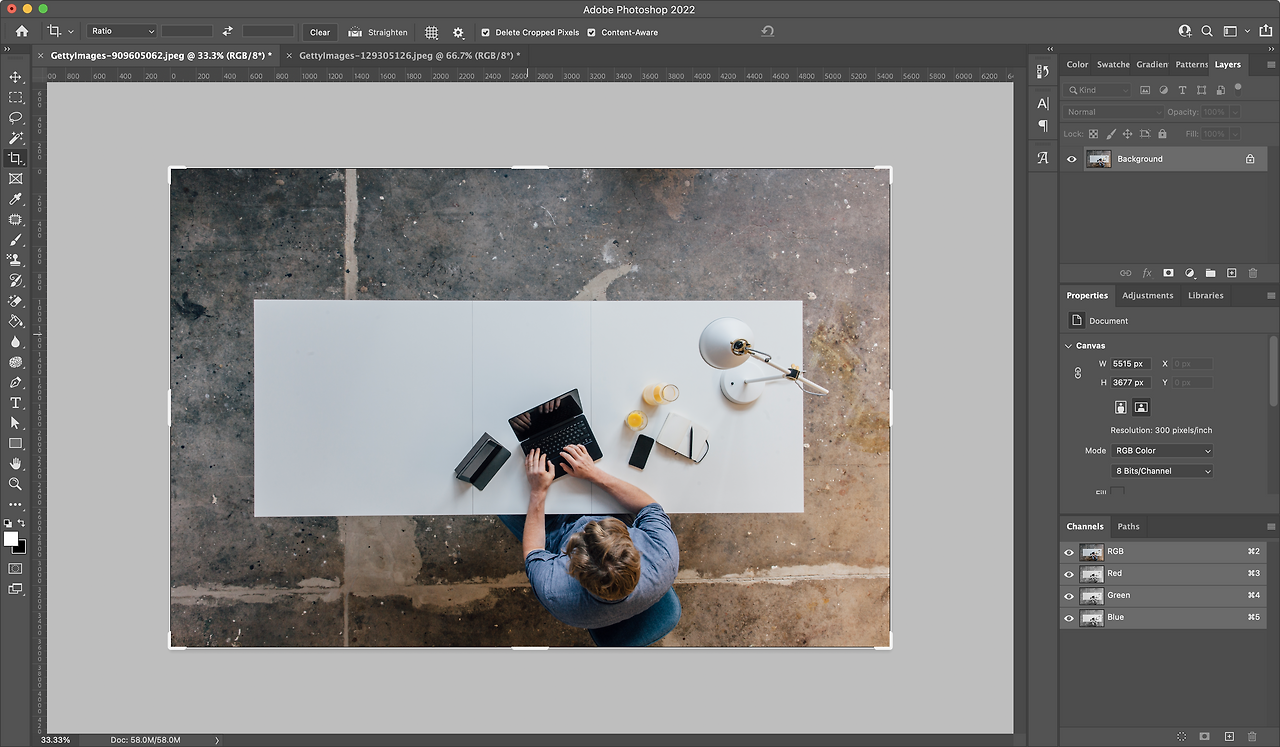Select the Clone Stamp tool
Viewport: 1280px width, 747px height.
tap(15, 260)
